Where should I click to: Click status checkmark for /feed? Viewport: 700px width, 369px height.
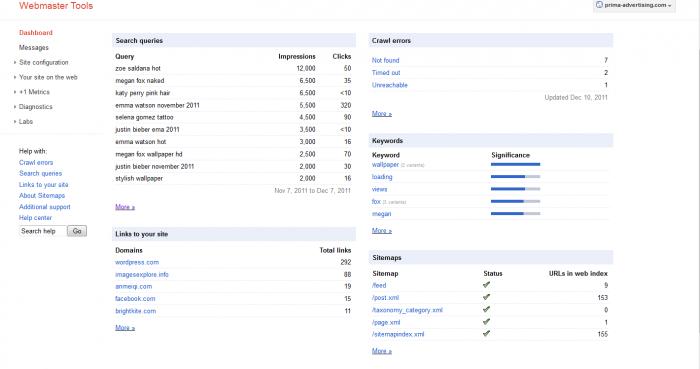click(487, 285)
